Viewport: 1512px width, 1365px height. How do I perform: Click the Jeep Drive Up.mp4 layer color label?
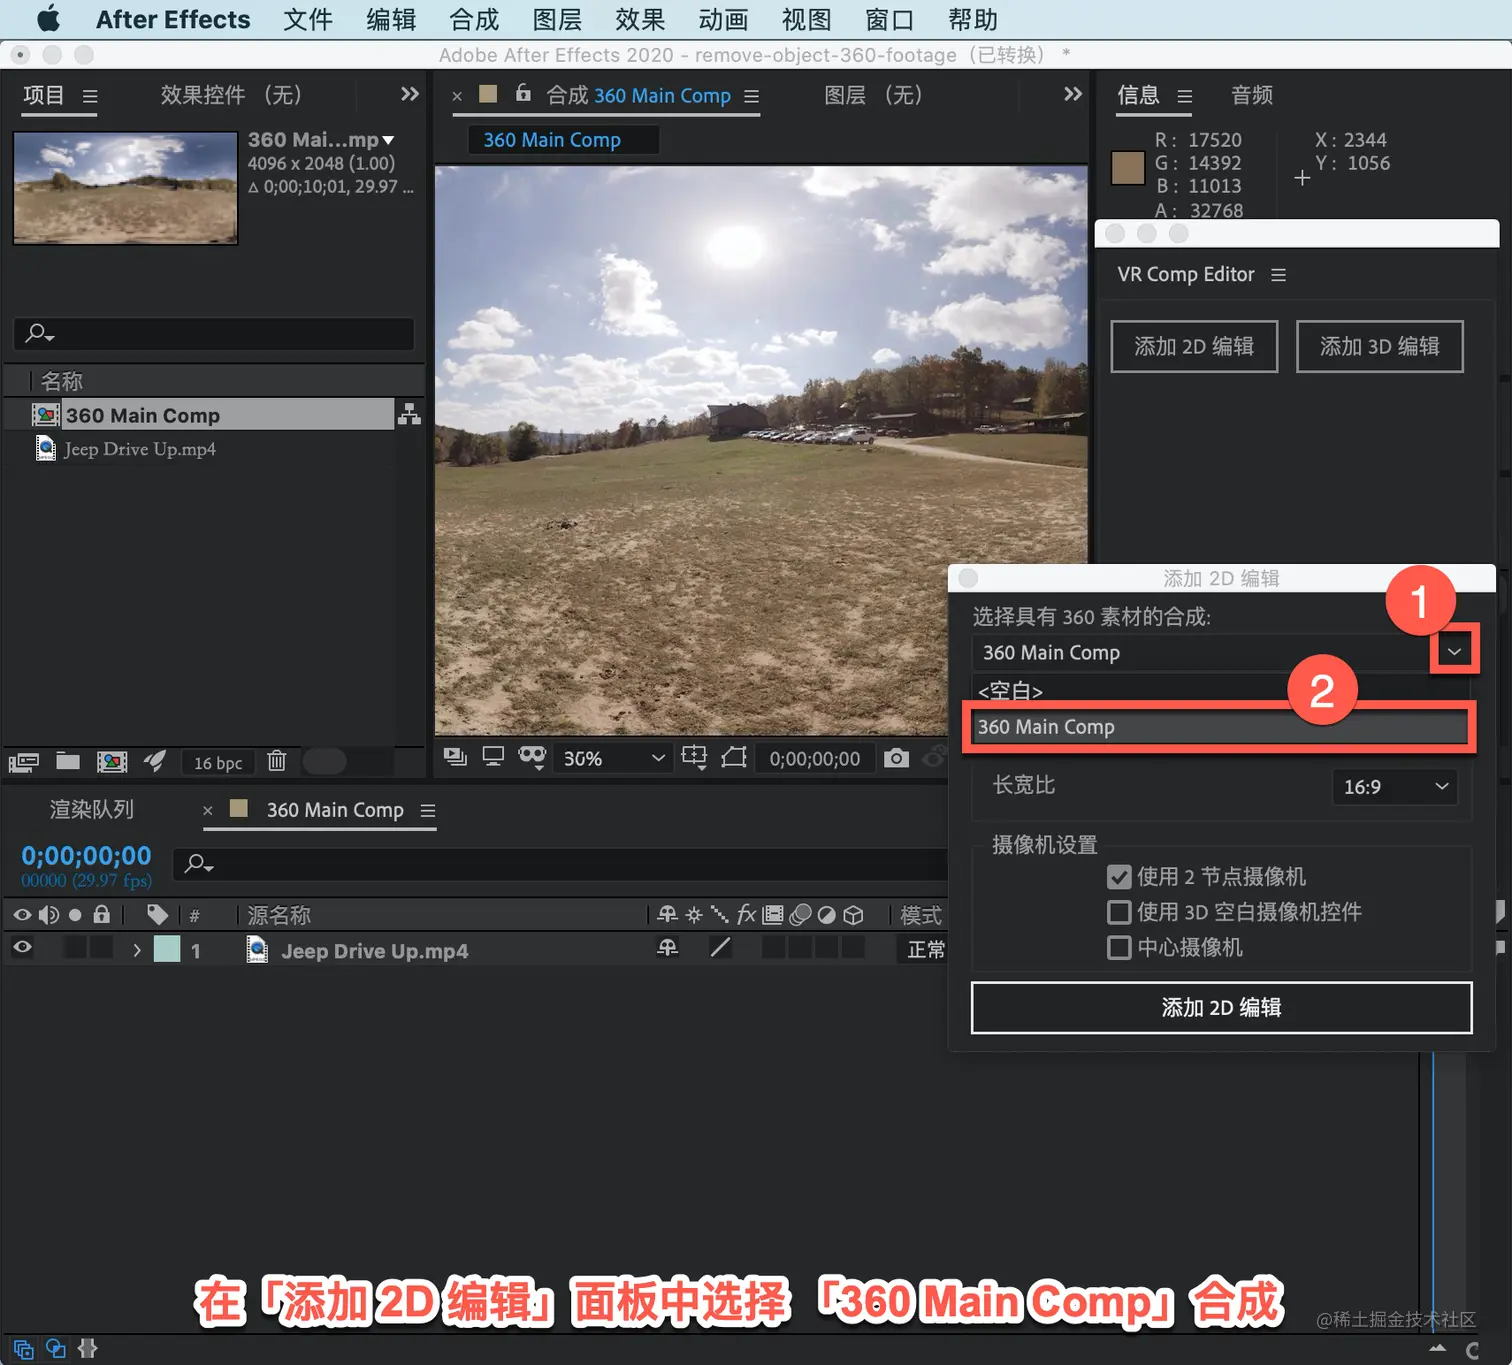click(167, 948)
